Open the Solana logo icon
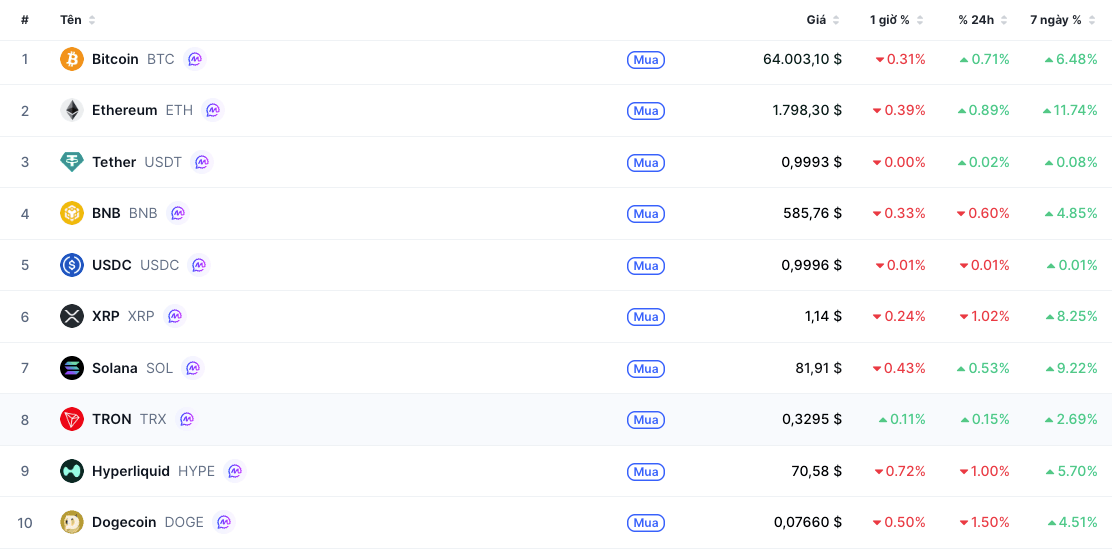This screenshot has width=1112, height=551. tap(72, 368)
